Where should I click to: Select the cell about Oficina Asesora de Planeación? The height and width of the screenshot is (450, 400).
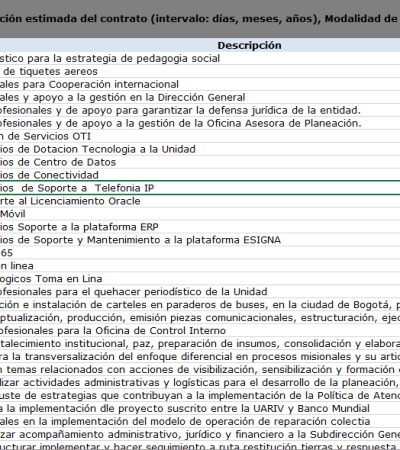pos(200,123)
